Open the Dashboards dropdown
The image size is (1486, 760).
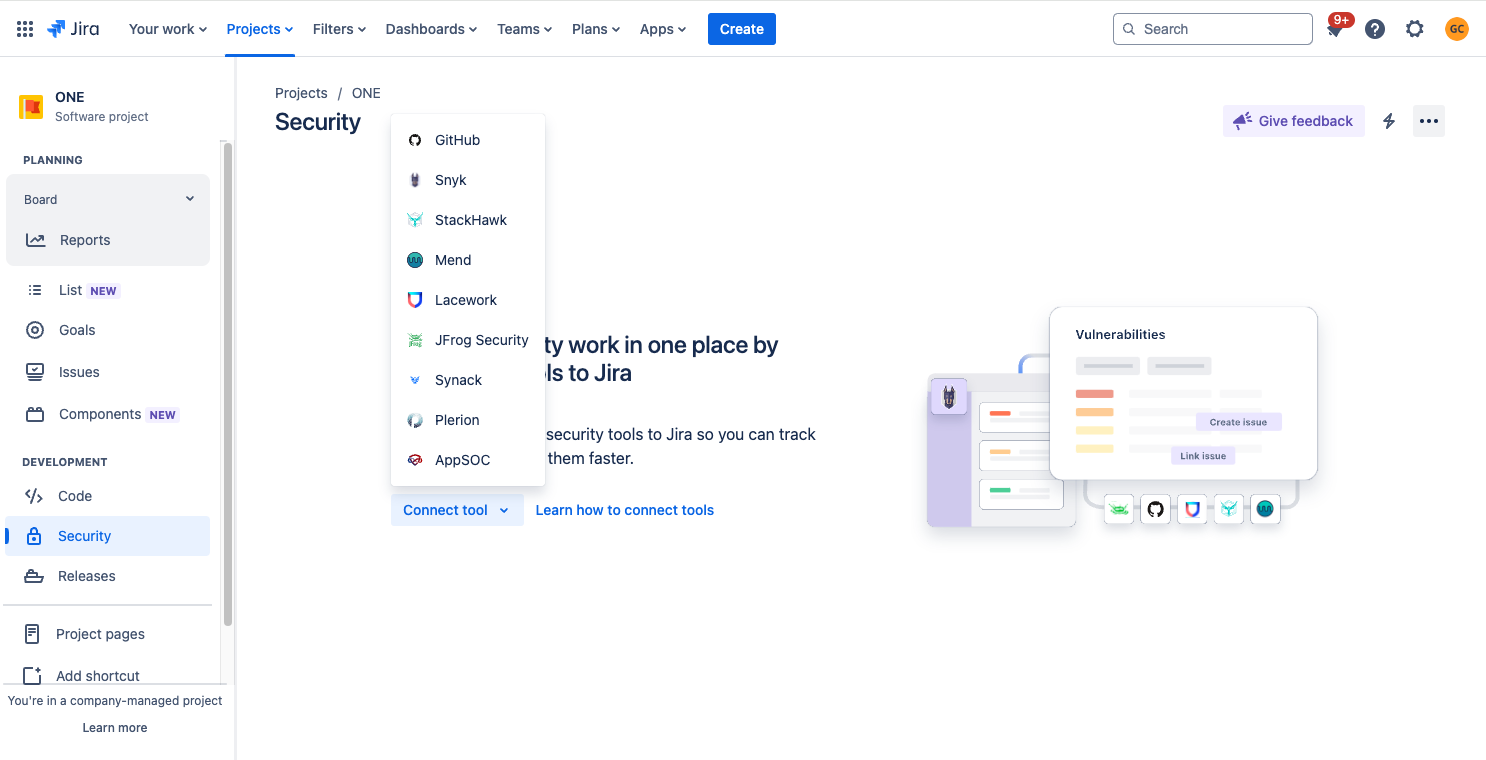tap(431, 29)
